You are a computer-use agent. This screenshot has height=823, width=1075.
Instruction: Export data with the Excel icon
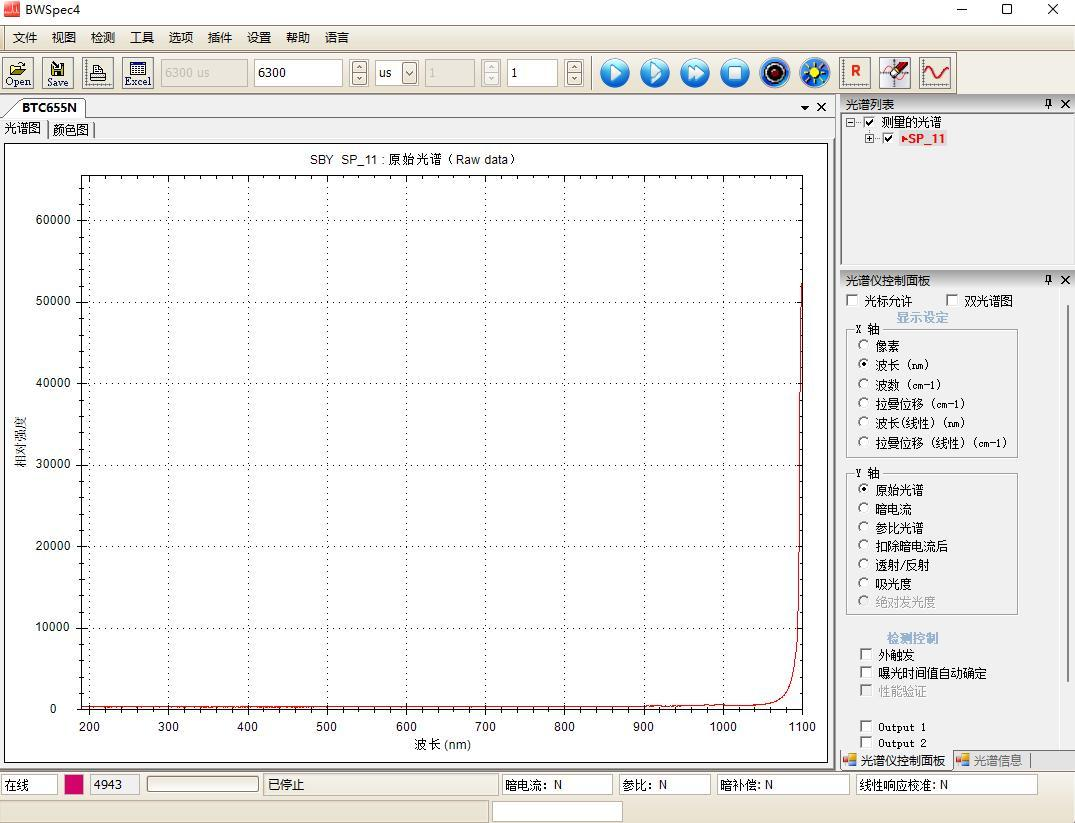click(x=138, y=73)
